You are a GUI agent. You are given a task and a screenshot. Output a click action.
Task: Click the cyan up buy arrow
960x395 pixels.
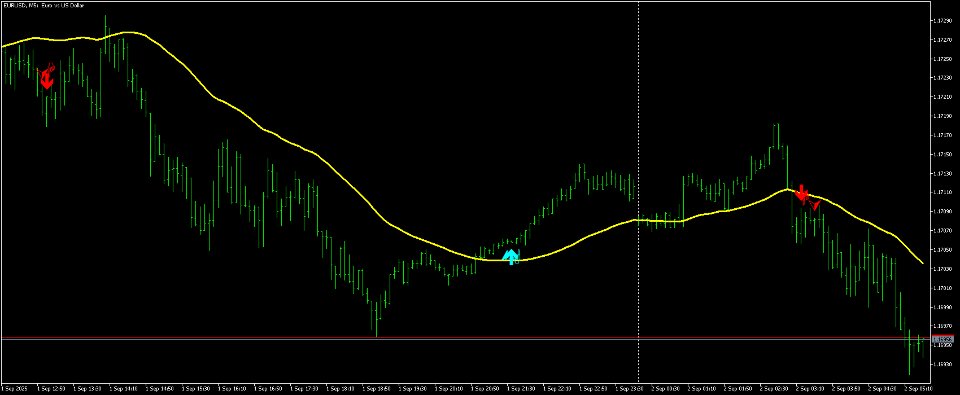pos(510,257)
